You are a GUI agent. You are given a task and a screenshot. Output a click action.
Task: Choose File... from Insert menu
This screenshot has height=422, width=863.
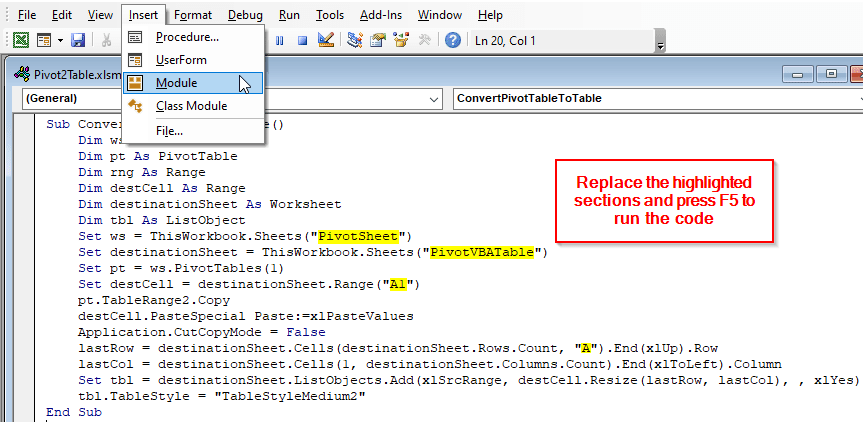193,131
